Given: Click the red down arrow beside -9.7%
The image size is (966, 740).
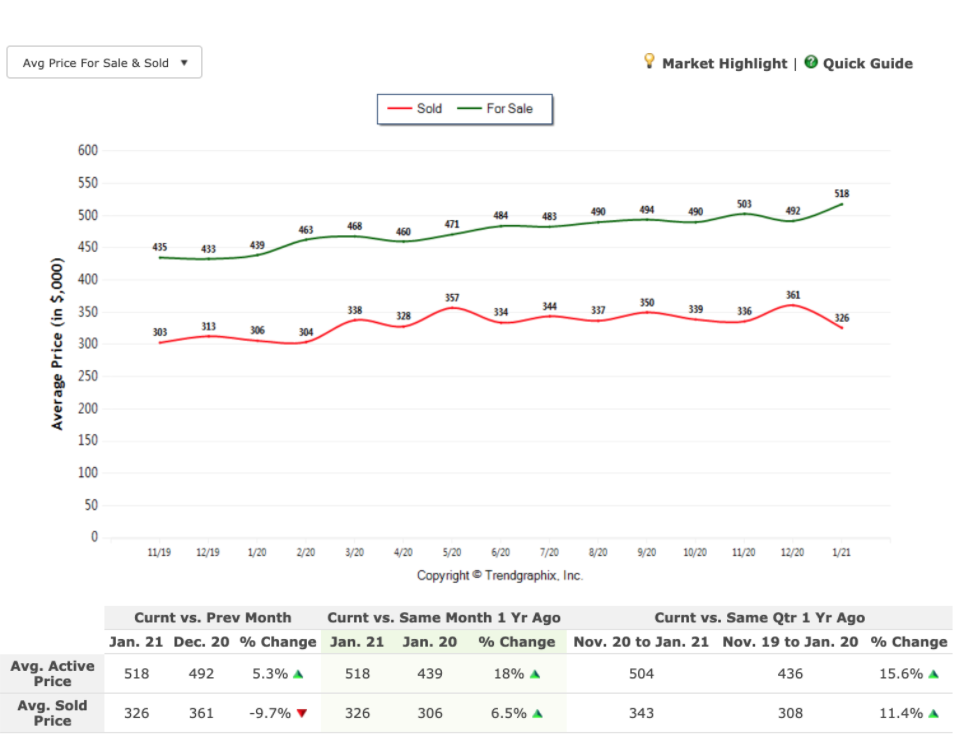Looking at the screenshot, I should click(x=301, y=714).
